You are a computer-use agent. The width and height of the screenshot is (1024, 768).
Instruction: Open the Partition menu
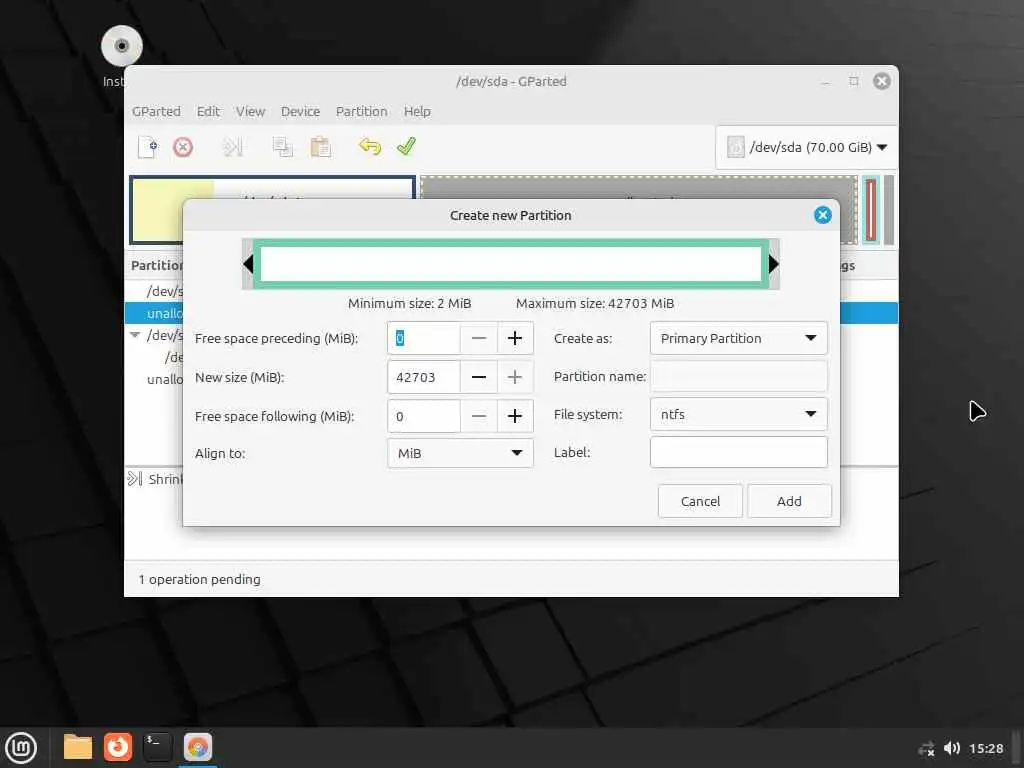(361, 111)
